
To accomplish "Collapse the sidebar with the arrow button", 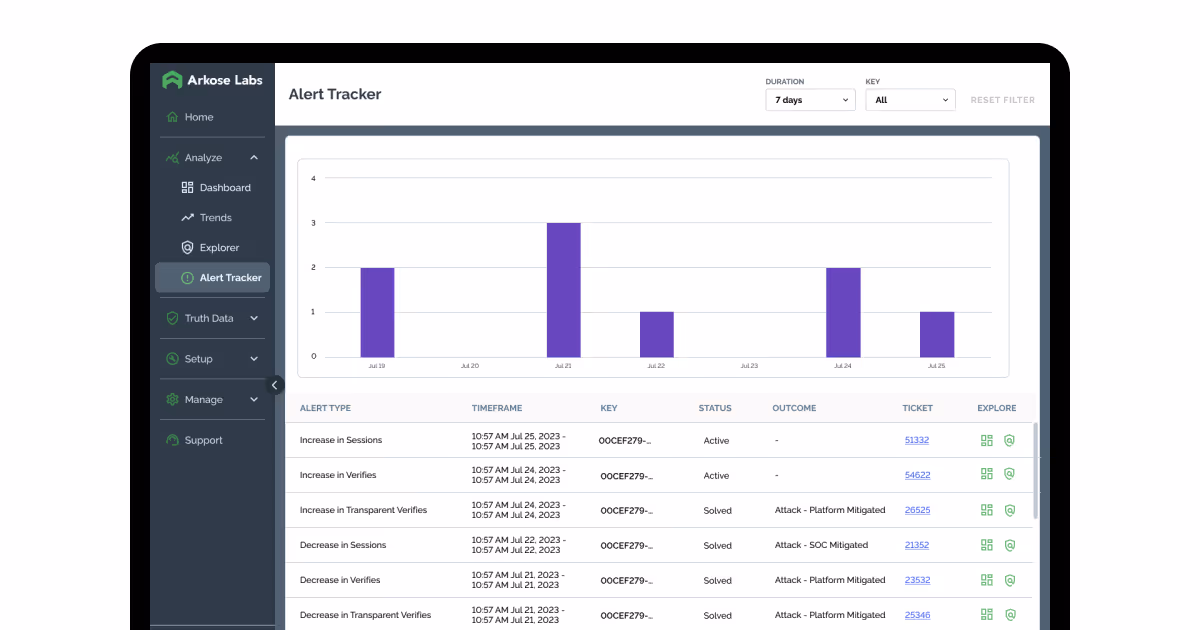I will 276,385.
